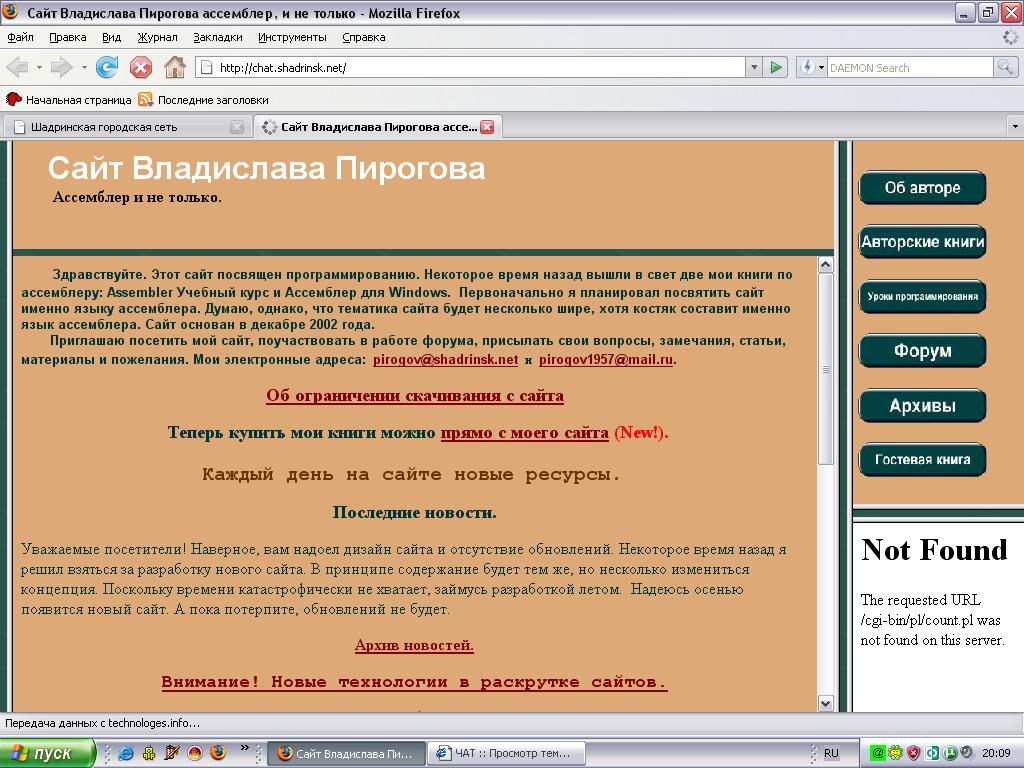Click the crossed-out quick launch icon
The height and width of the screenshot is (768, 1024).
[172, 753]
